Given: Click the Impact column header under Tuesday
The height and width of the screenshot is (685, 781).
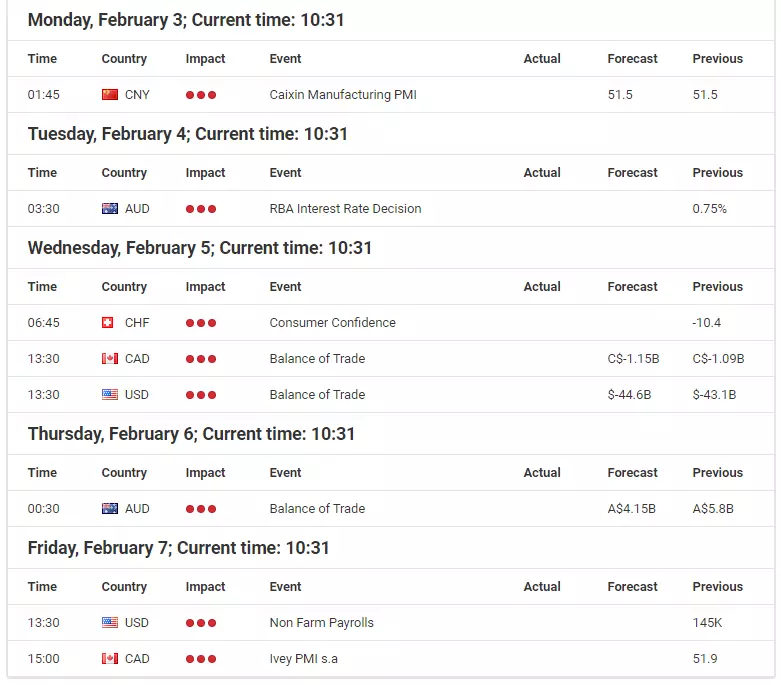Looking at the screenshot, I should pyautogui.click(x=205, y=172).
